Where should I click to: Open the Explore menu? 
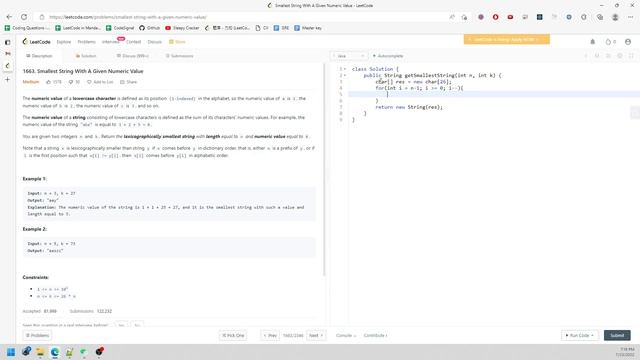(64, 42)
